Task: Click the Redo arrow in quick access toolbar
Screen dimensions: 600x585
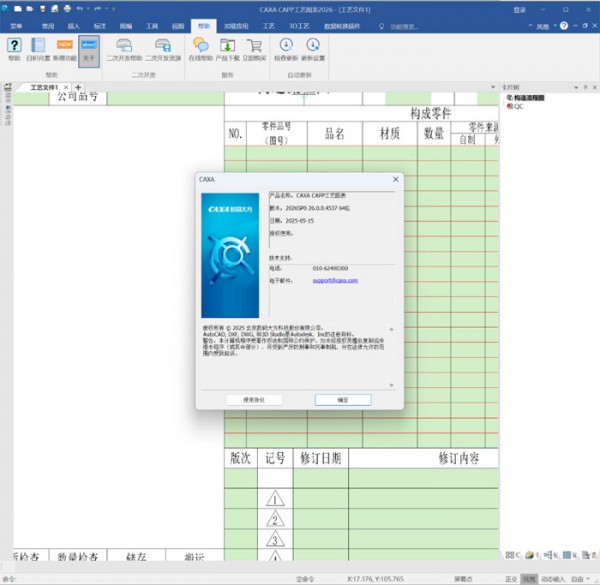Action: [97, 8]
